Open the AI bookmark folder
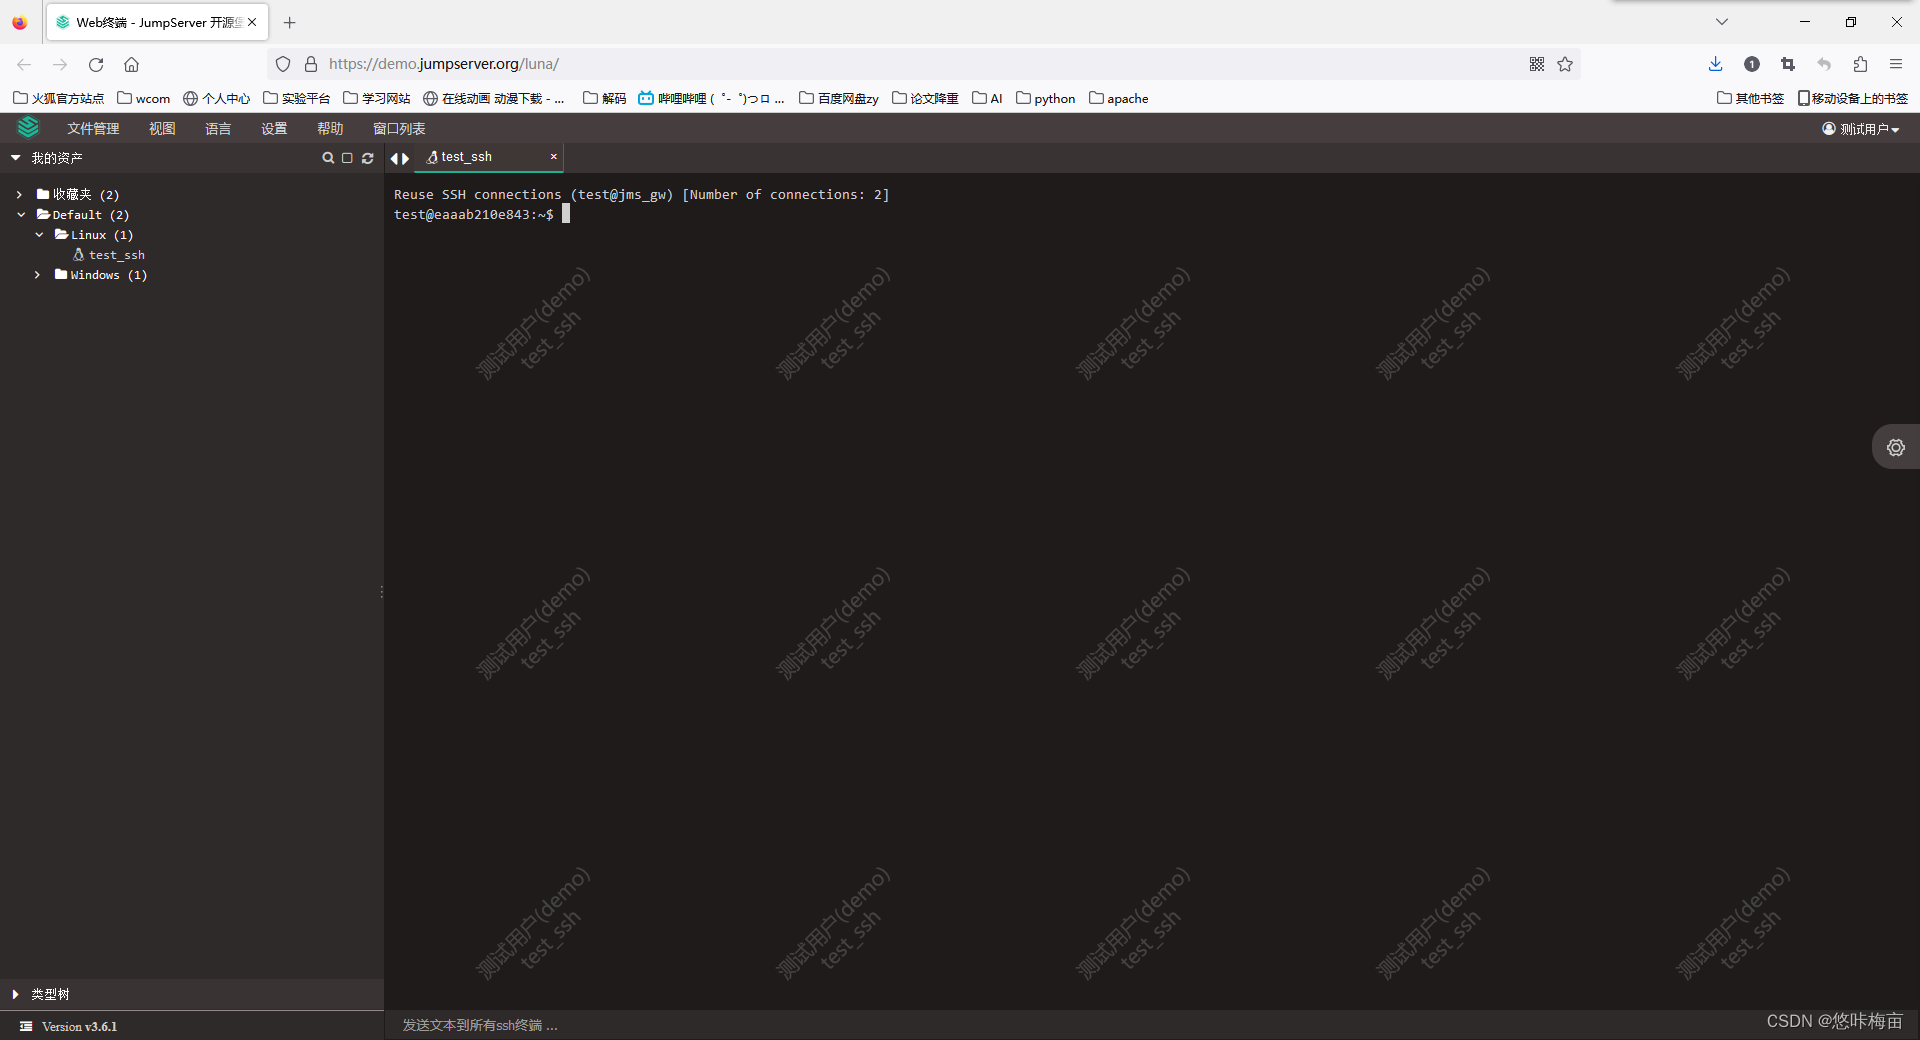Viewport: 1920px width, 1040px height. pos(987,98)
